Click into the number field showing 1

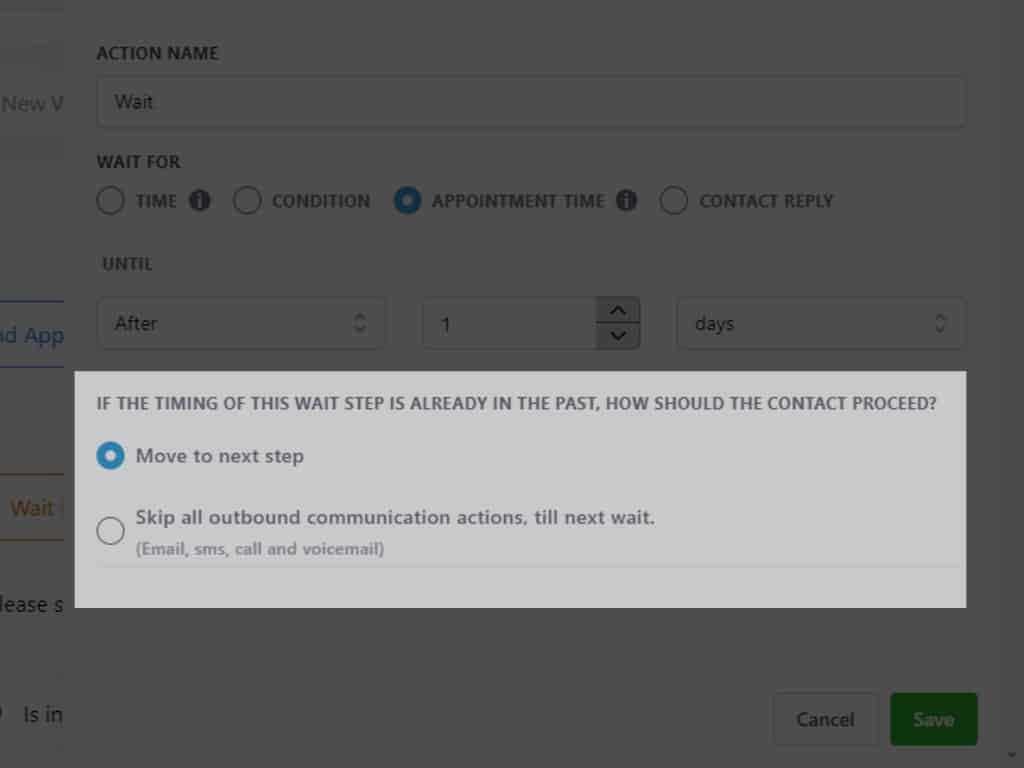[508, 323]
